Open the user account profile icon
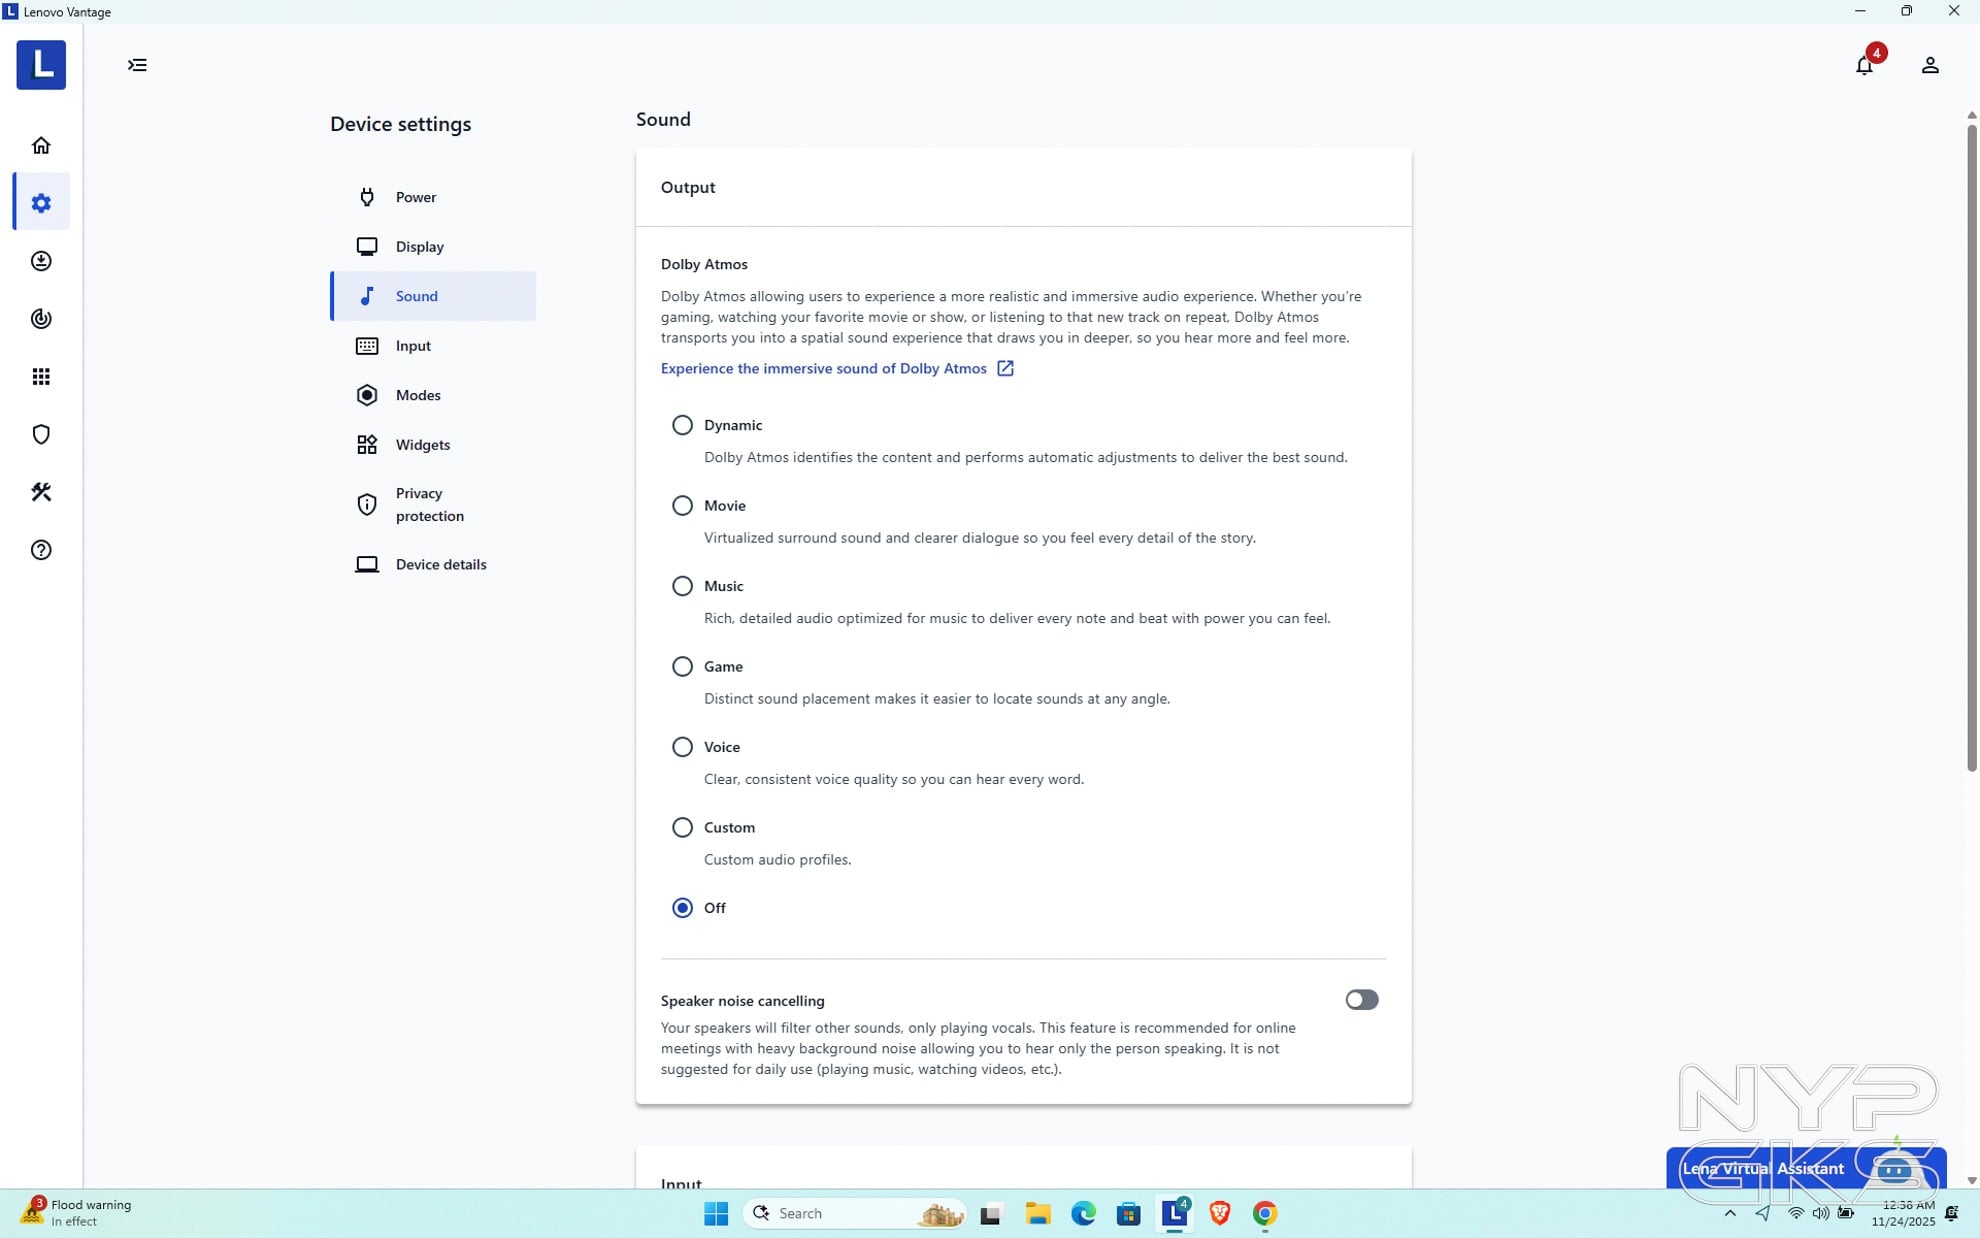The width and height of the screenshot is (1980, 1238). (1930, 66)
